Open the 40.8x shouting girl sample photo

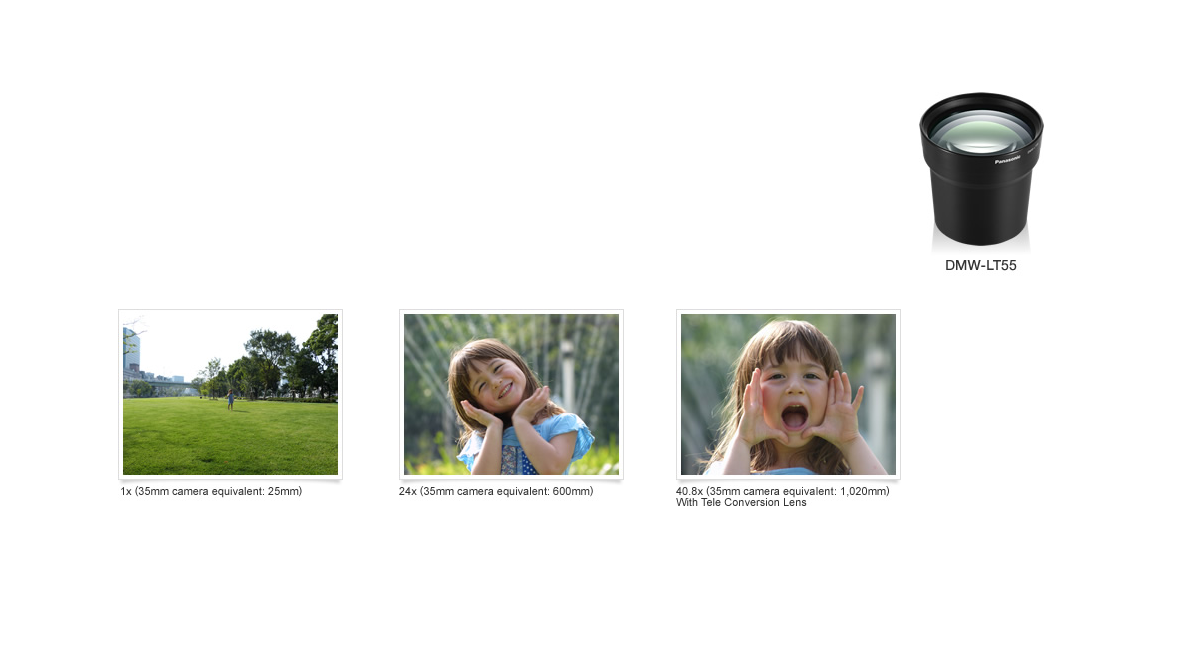[x=788, y=394]
